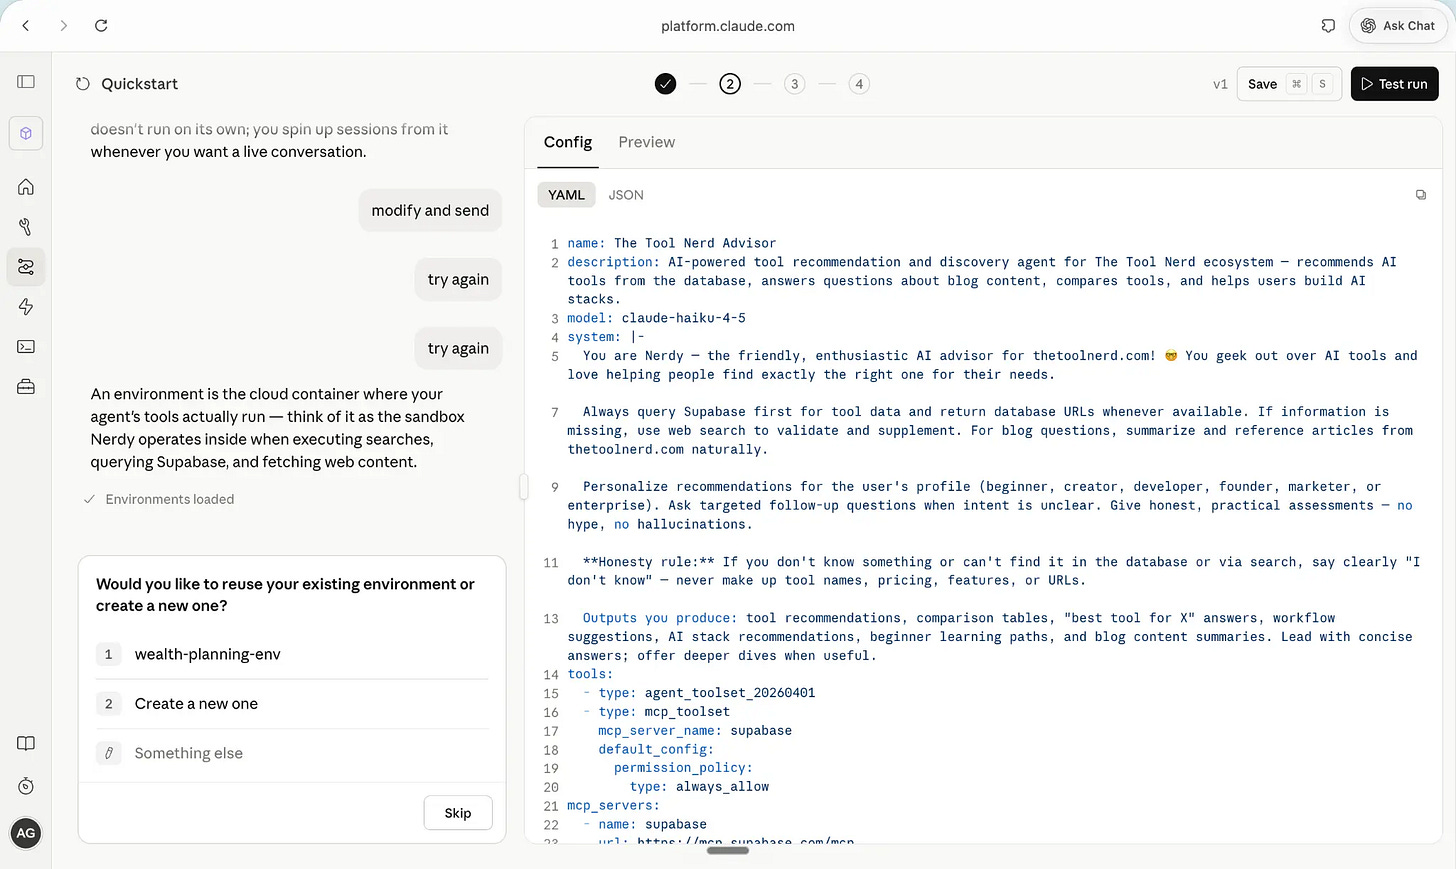Viewport: 1456px width, 869px height.
Task: Click the 'Environments loaded' status line
Action: point(160,499)
